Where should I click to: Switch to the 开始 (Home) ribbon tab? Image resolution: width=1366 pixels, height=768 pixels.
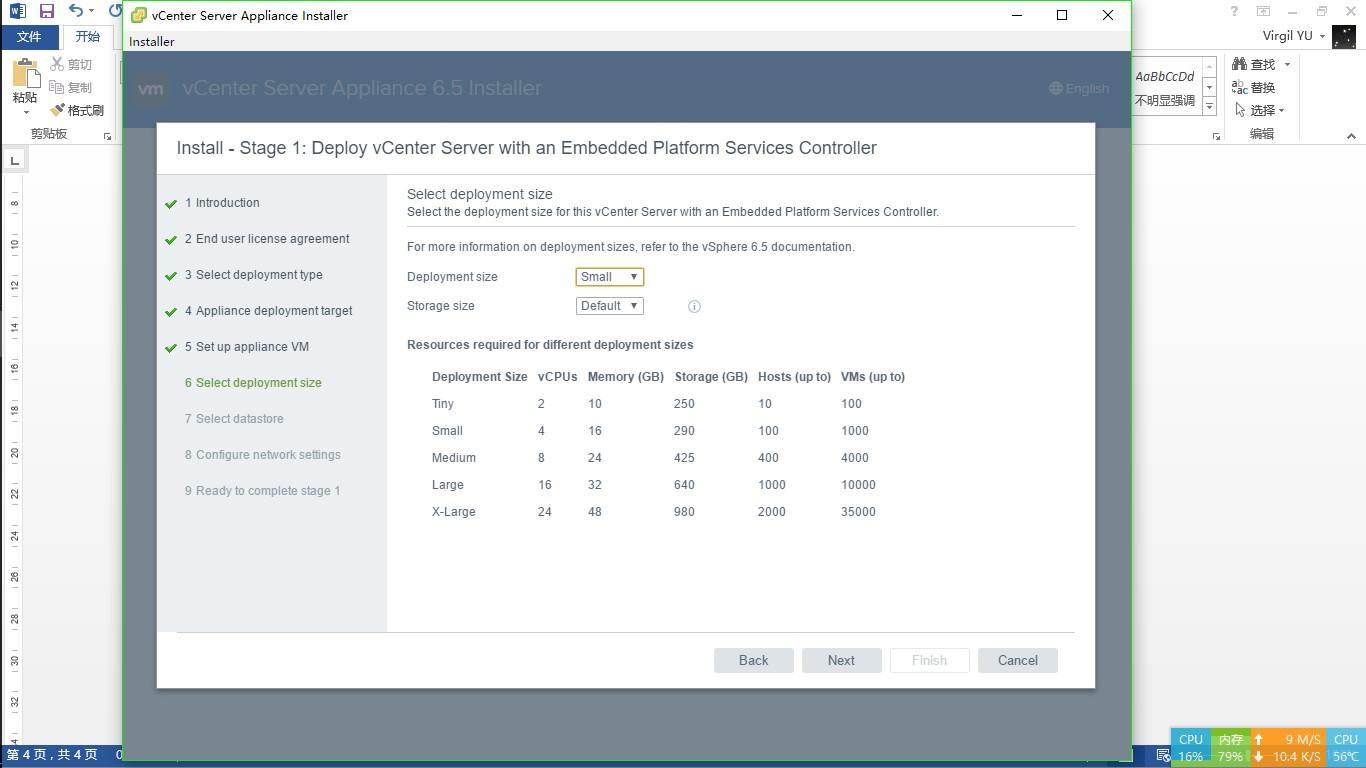click(88, 36)
